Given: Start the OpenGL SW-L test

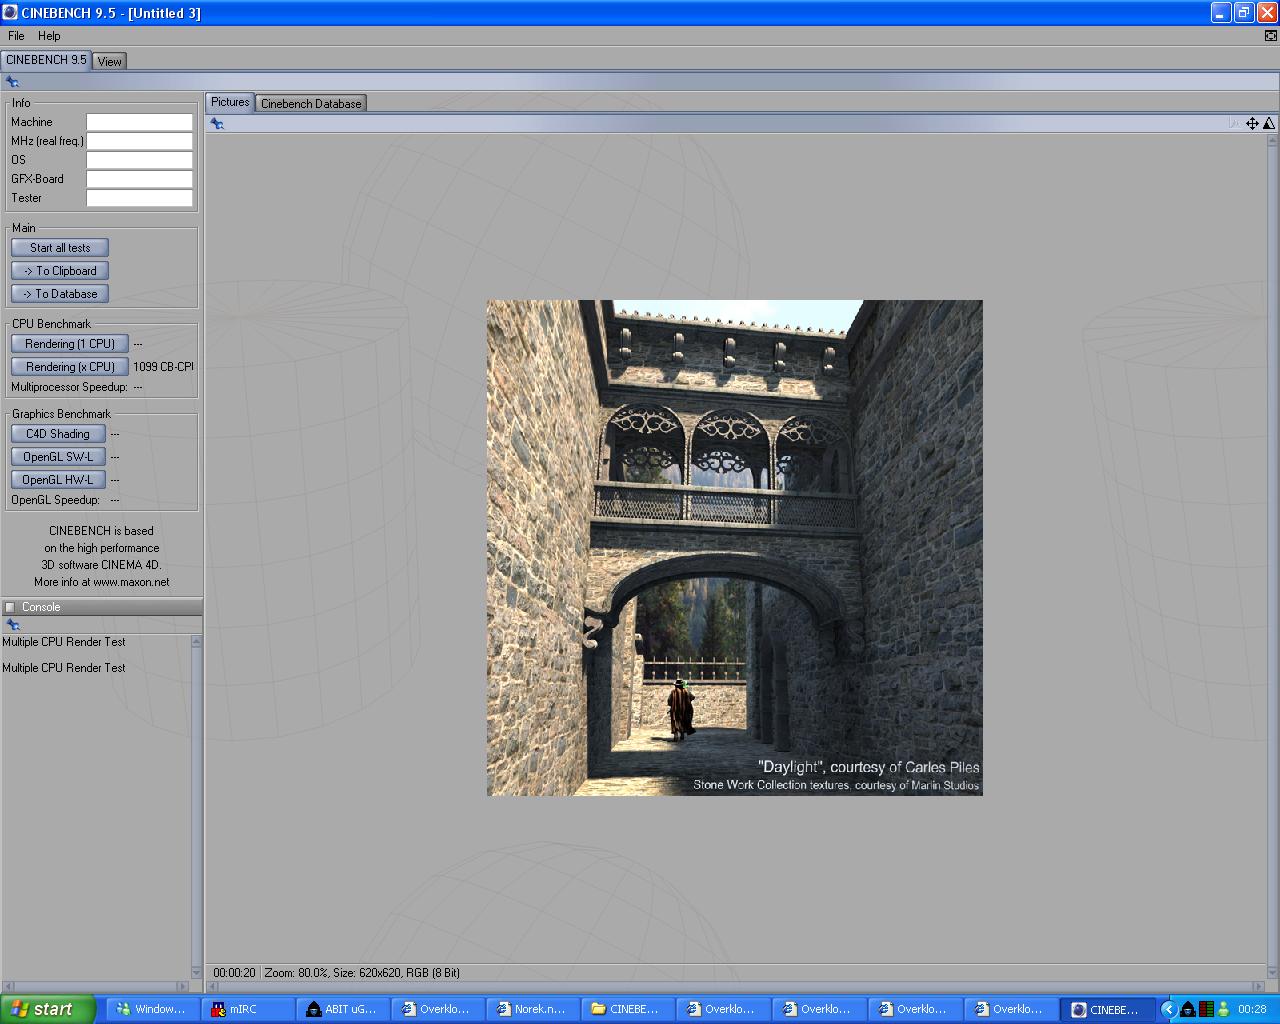Looking at the screenshot, I should [x=58, y=457].
